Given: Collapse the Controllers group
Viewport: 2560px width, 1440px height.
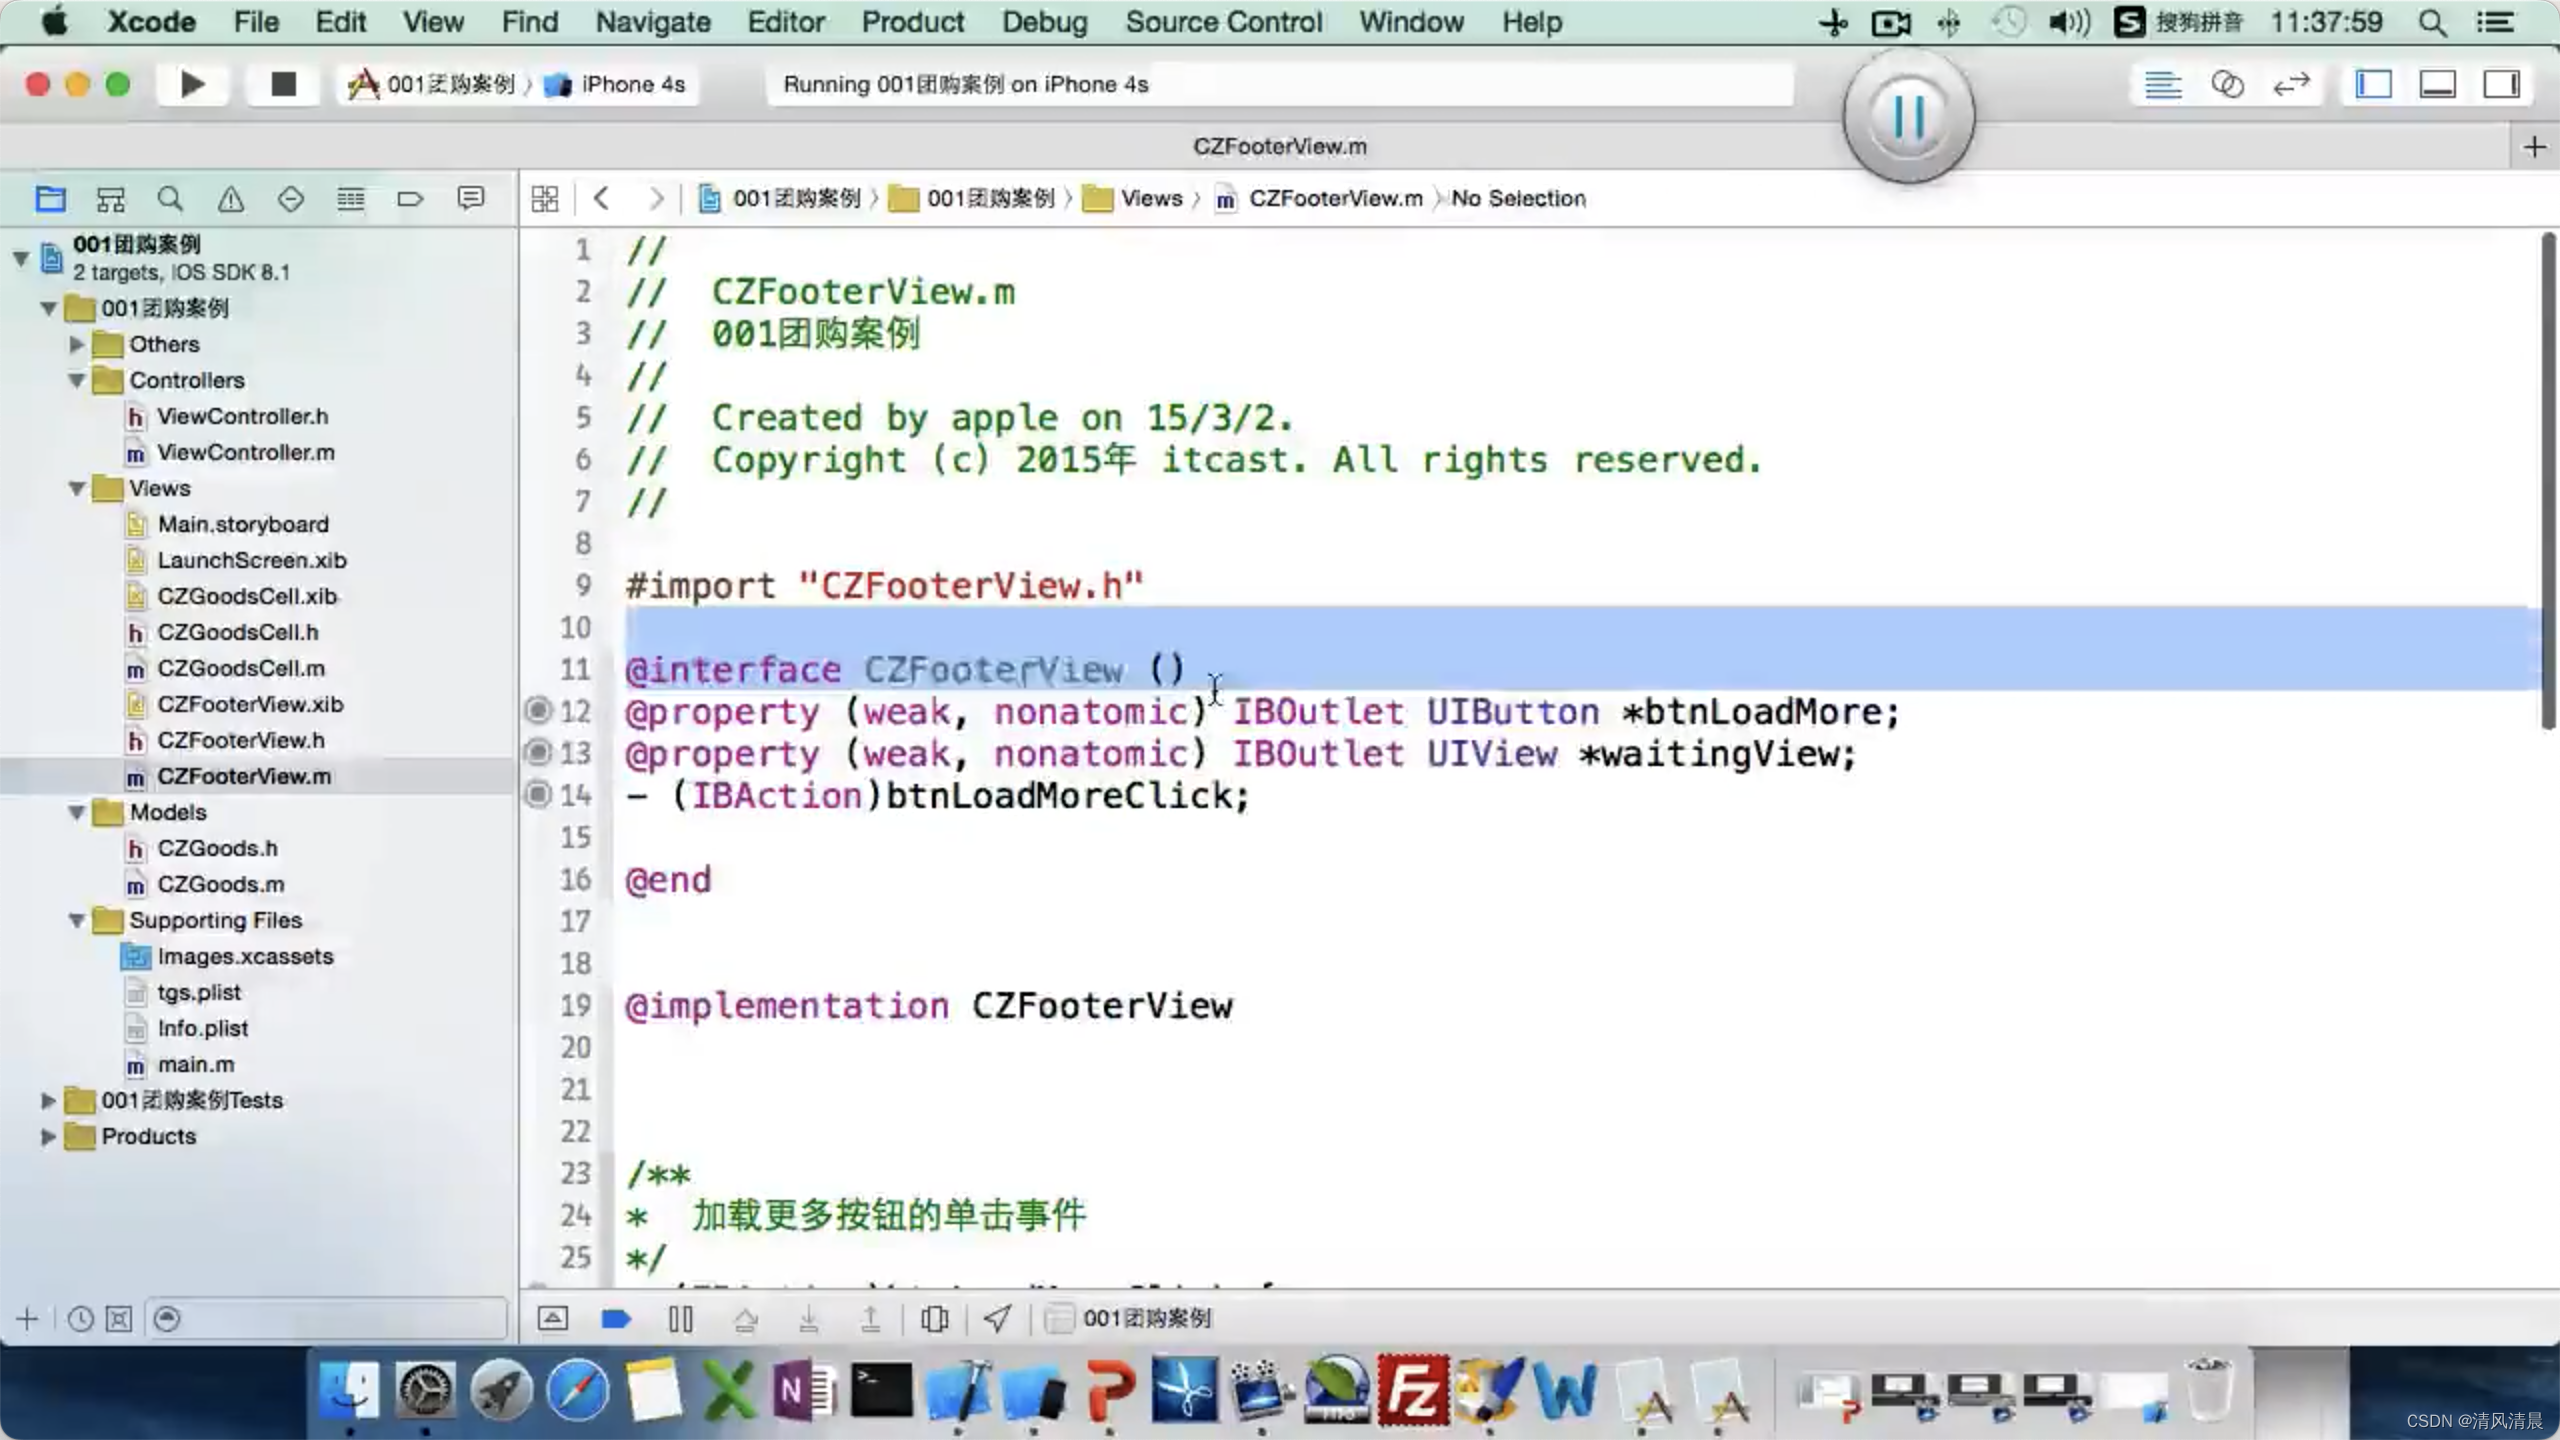Looking at the screenshot, I should [x=76, y=380].
